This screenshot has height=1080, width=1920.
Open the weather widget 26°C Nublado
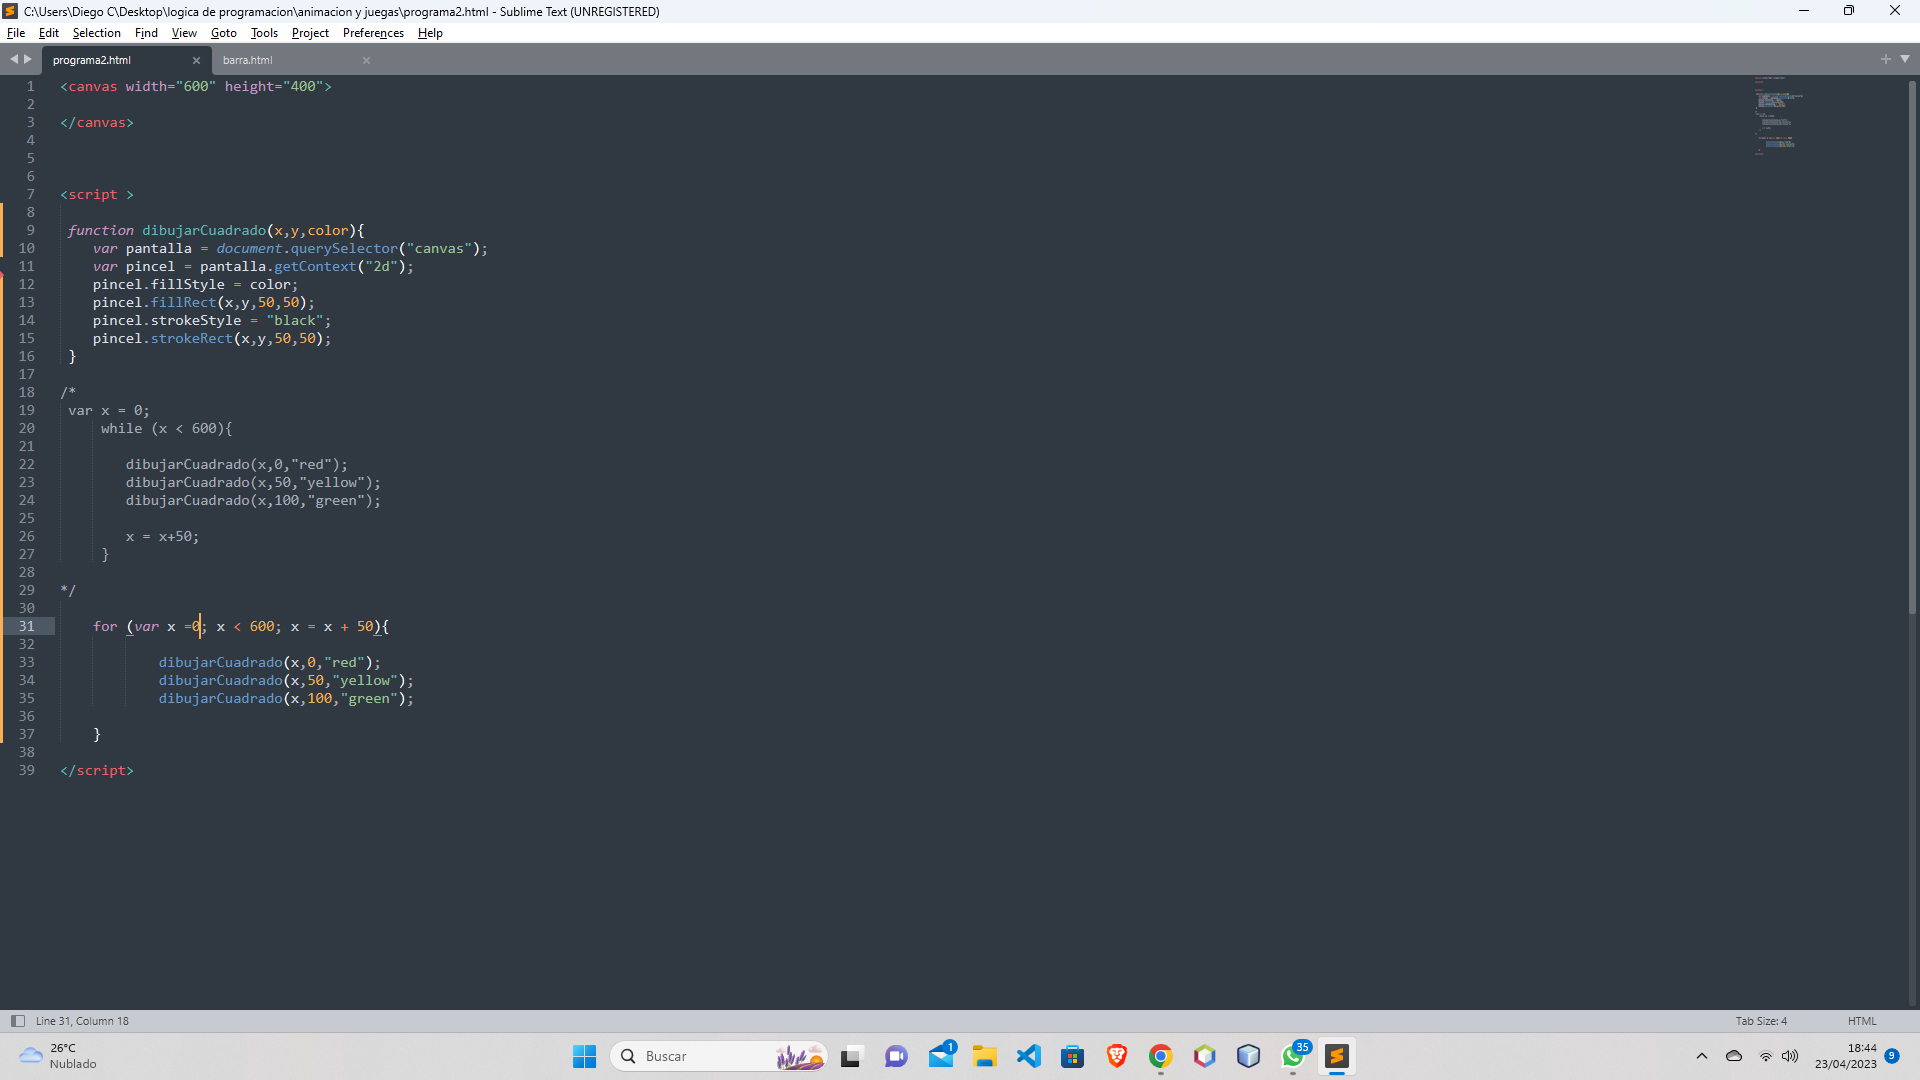(x=58, y=1056)
